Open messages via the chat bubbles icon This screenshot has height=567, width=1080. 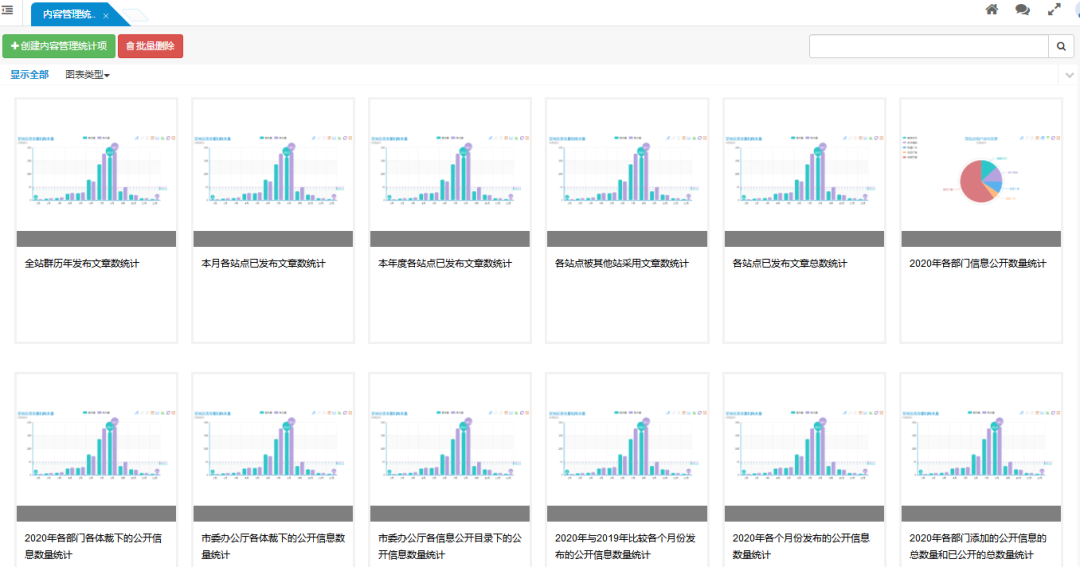(x=1022, y=10)
